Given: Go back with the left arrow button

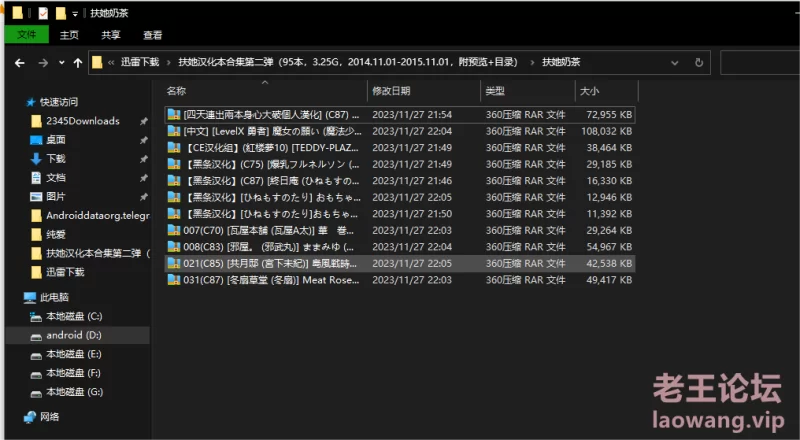Looking at the screenshot, I should click(x=20, y=63).
